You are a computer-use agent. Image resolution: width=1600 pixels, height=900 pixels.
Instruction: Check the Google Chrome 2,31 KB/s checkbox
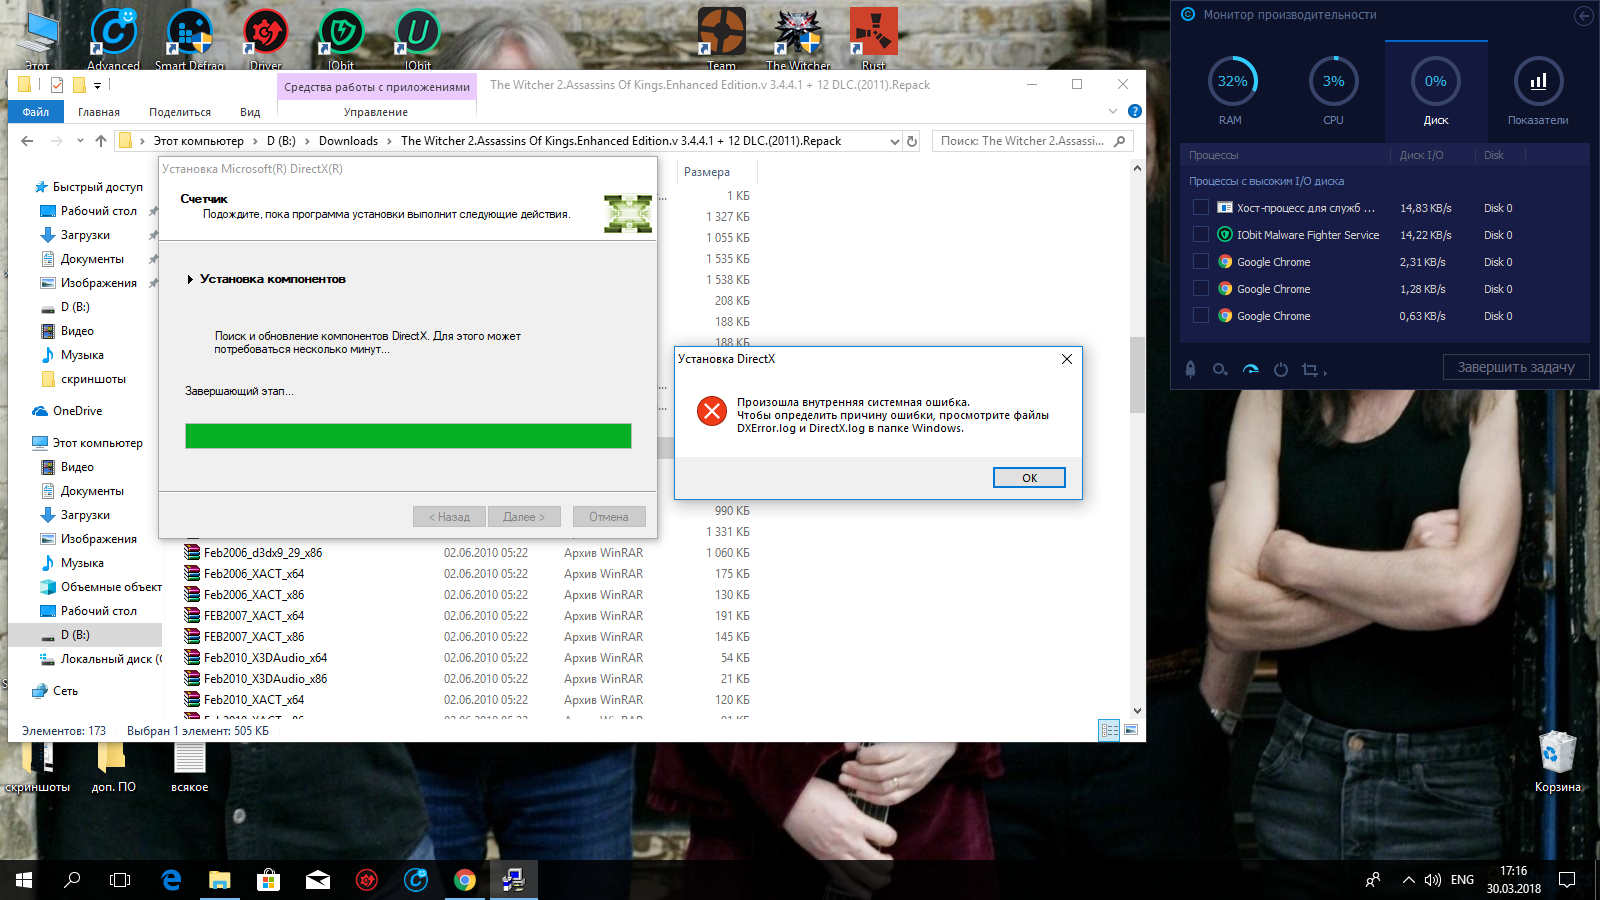click(x=1200, y=261)
